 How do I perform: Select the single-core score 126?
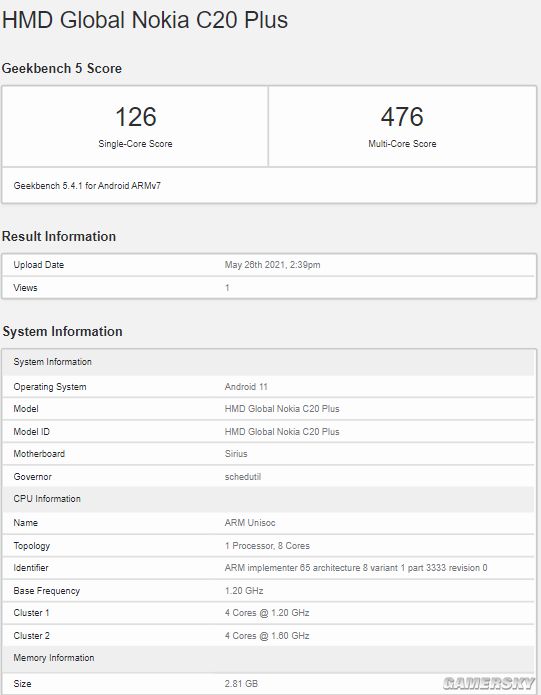tap(136, 117)
